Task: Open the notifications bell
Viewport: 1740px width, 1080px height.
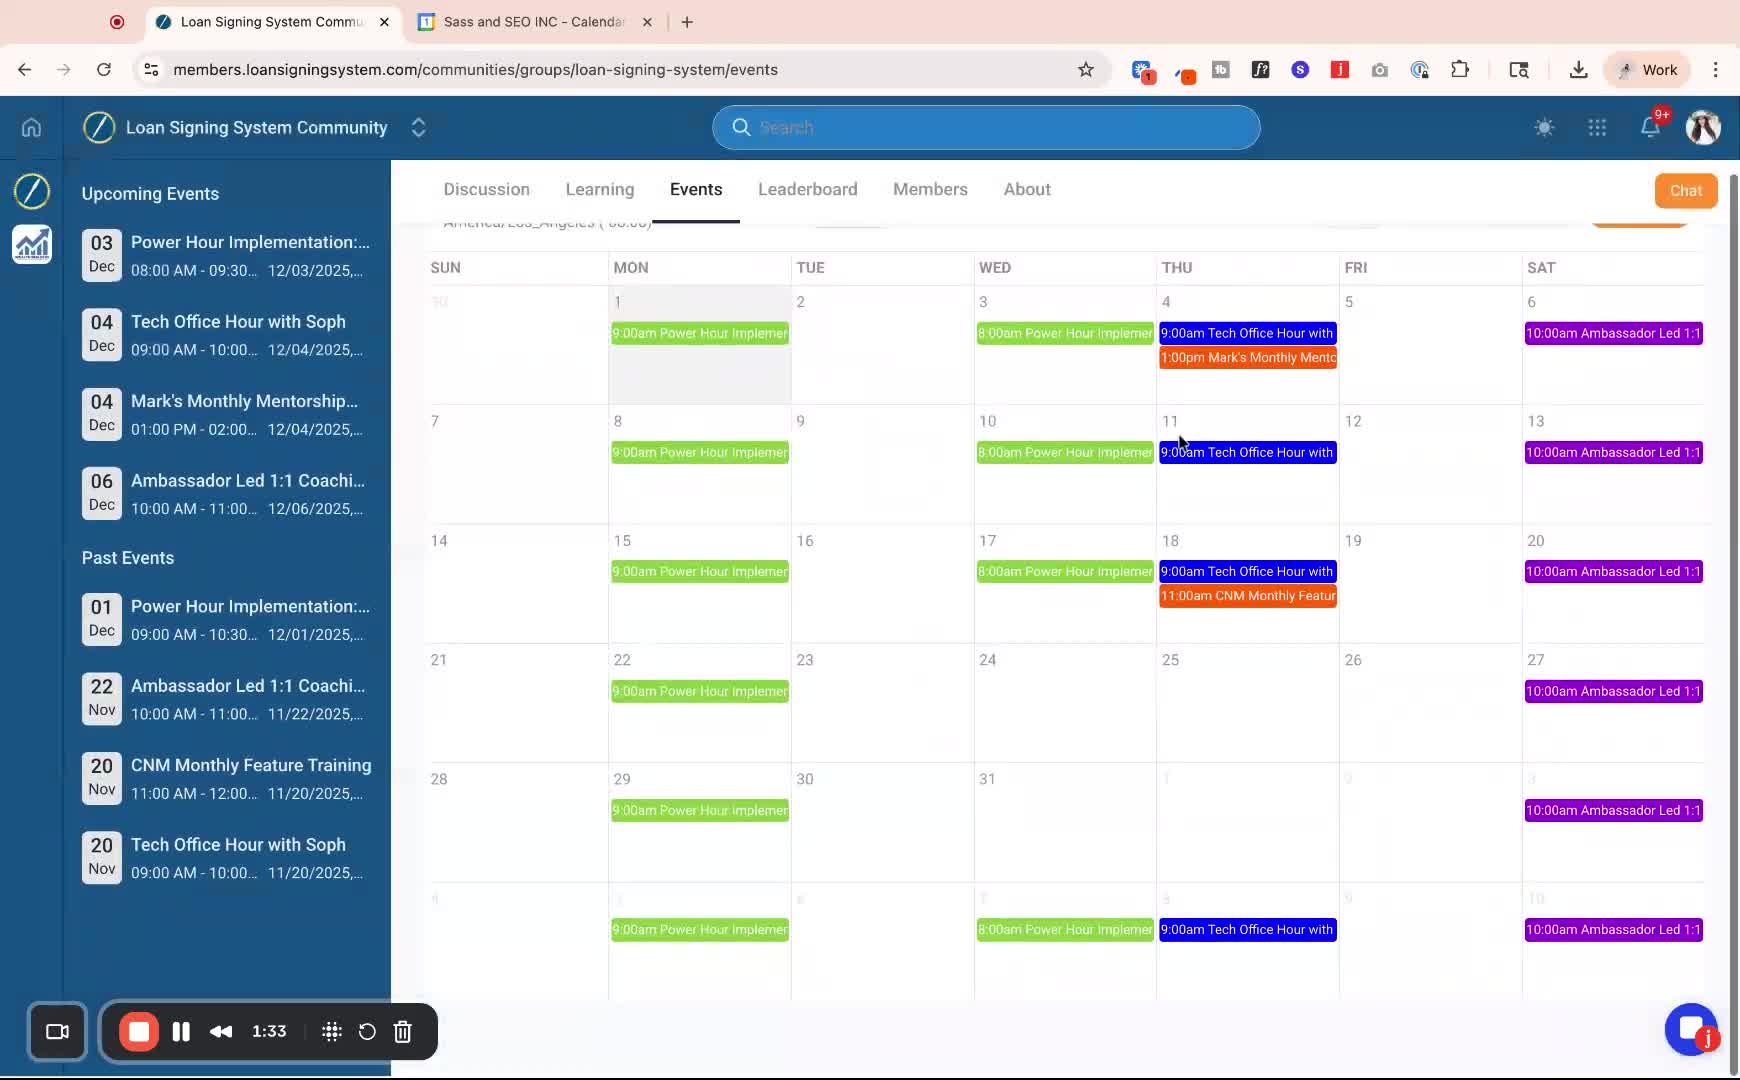Action: click(1650, 127)
